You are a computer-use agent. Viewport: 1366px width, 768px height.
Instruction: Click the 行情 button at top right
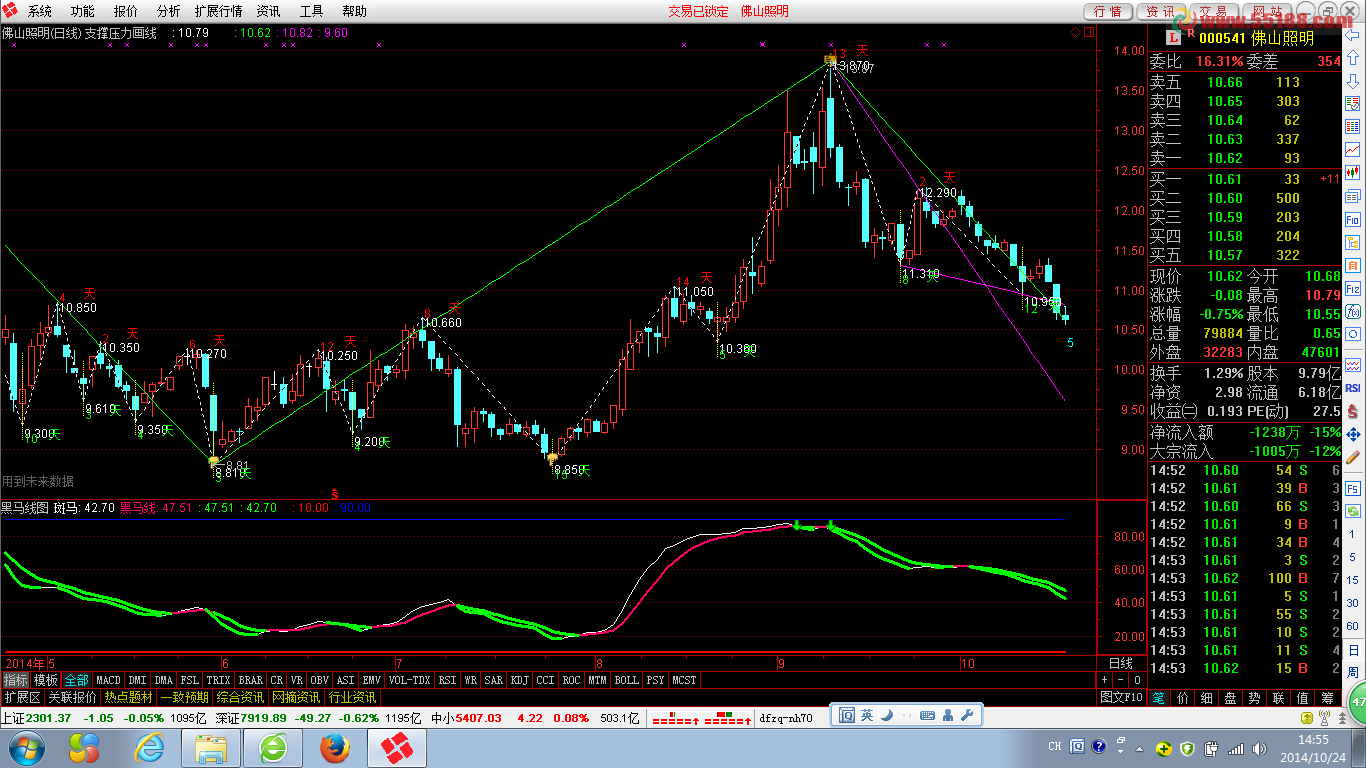tap(1108, 11)
